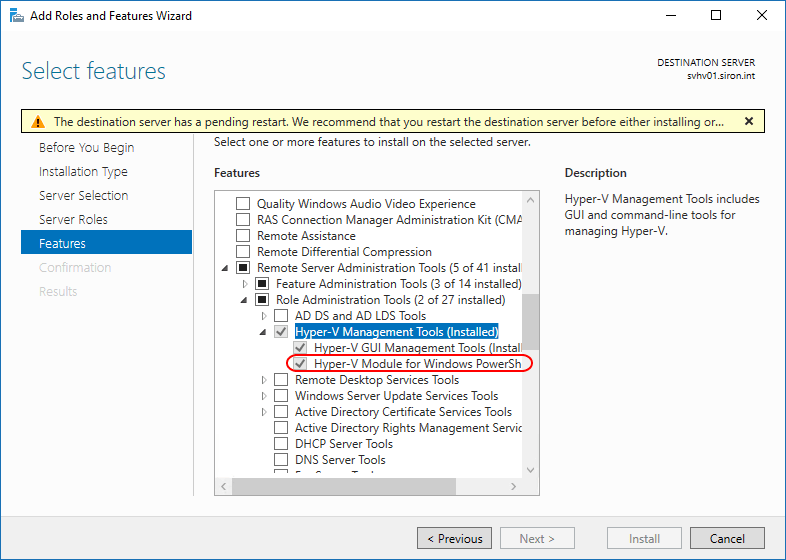Switch to Server Roles step

73,220
